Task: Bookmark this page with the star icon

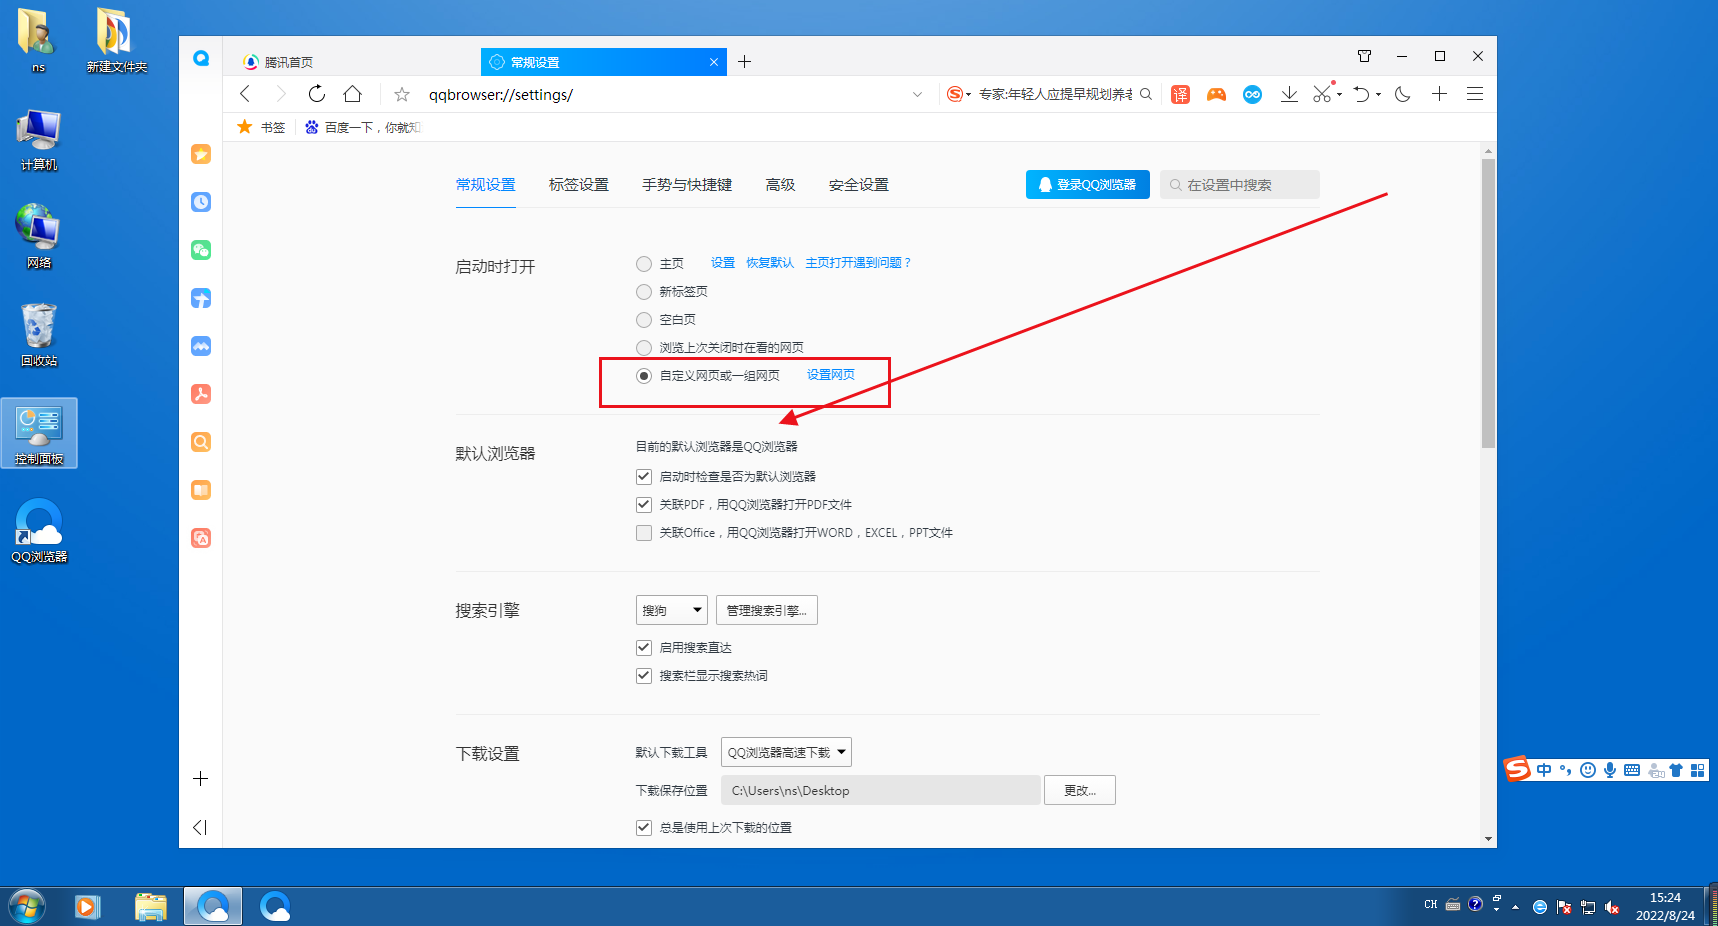Action: point(402,94)
